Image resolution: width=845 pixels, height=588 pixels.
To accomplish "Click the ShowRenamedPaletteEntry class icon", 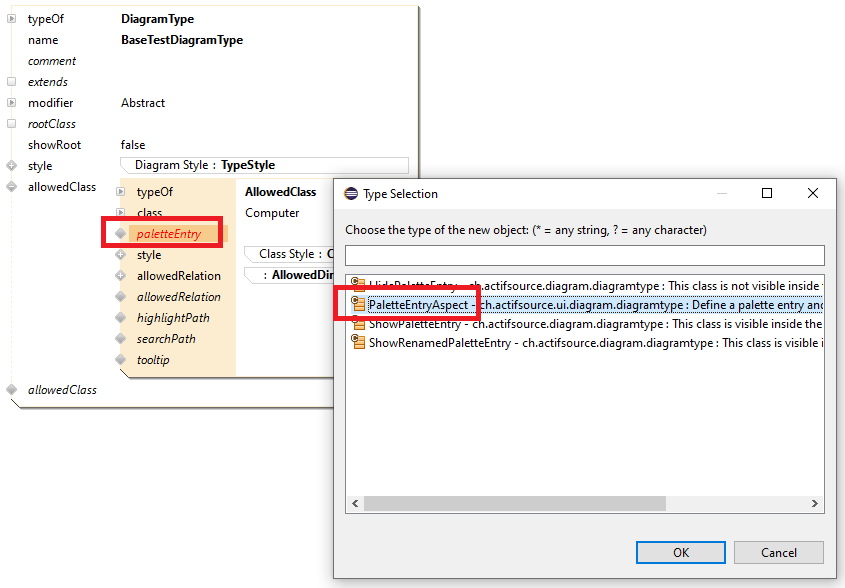I will tap(358, 343).
